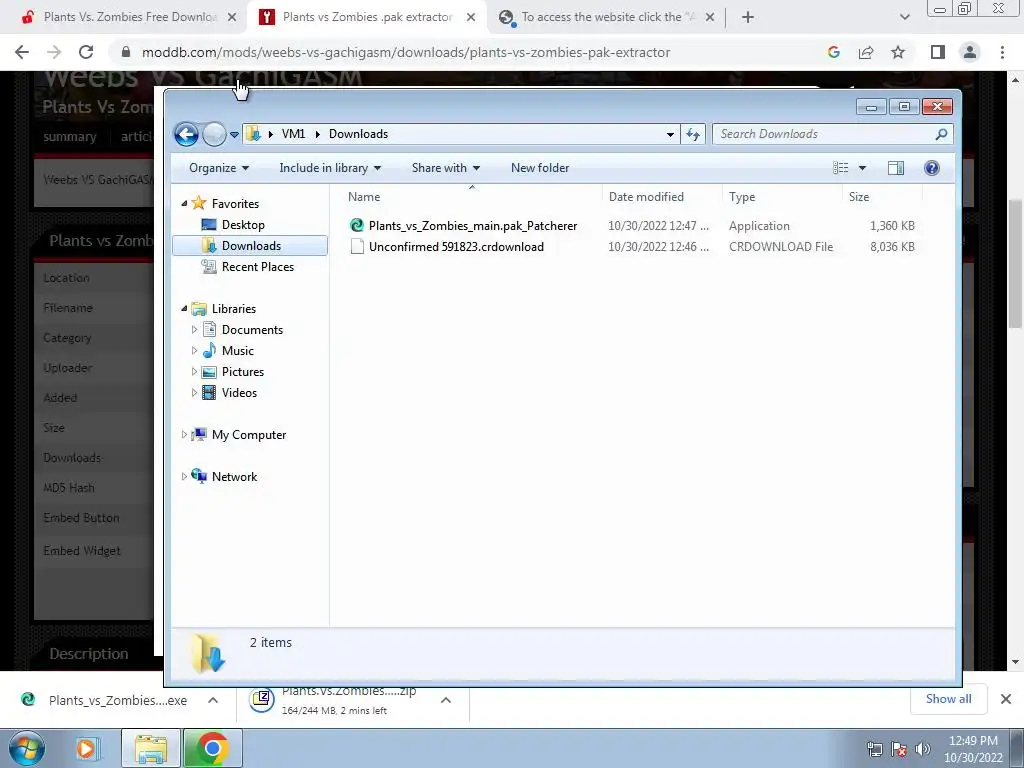Open the Organize menu
This screenshot has width=1024, height=768.
[x=219, y=168]
